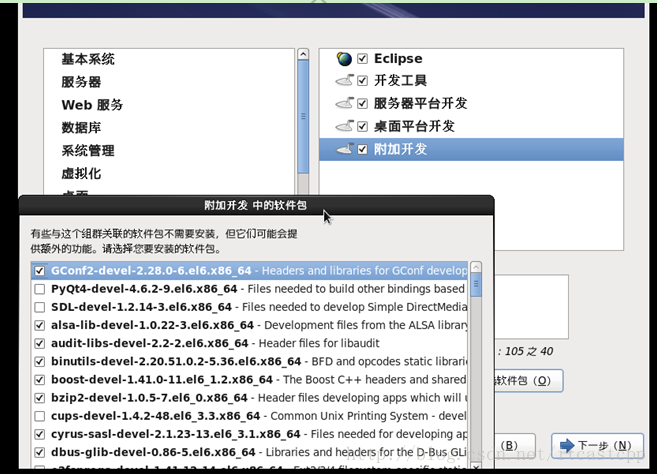Image resolution: width=657 pixels, height=474 pixels.
Task: Select the SDL-devel-1.2.14-3.el6.x86_64 row text
Action: pos(141,307)
